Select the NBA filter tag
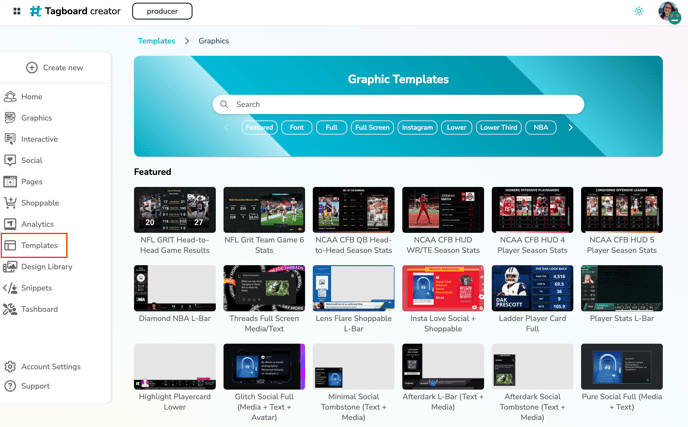The height and width of the screenshot is (427, 688). (541, 128)
